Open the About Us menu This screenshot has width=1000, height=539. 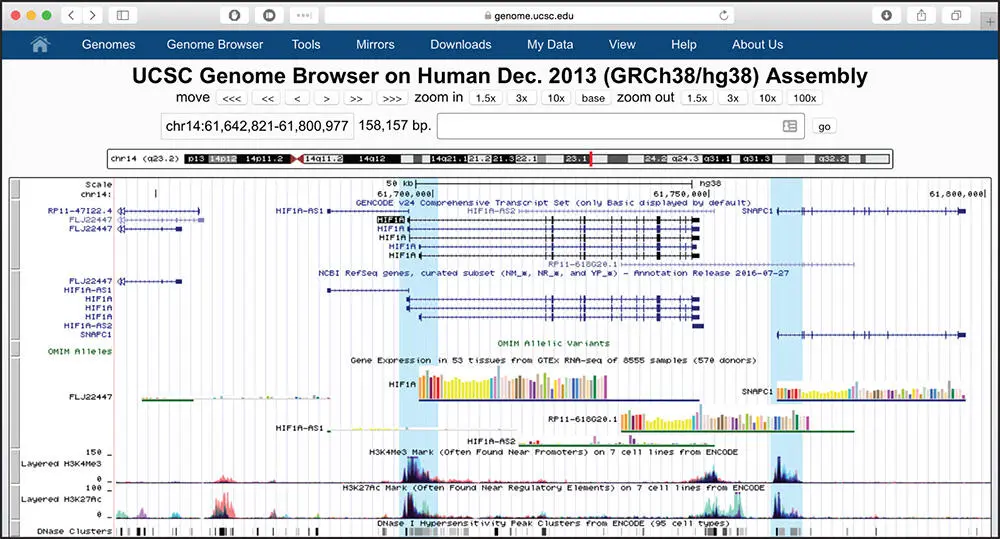[758, 45]
